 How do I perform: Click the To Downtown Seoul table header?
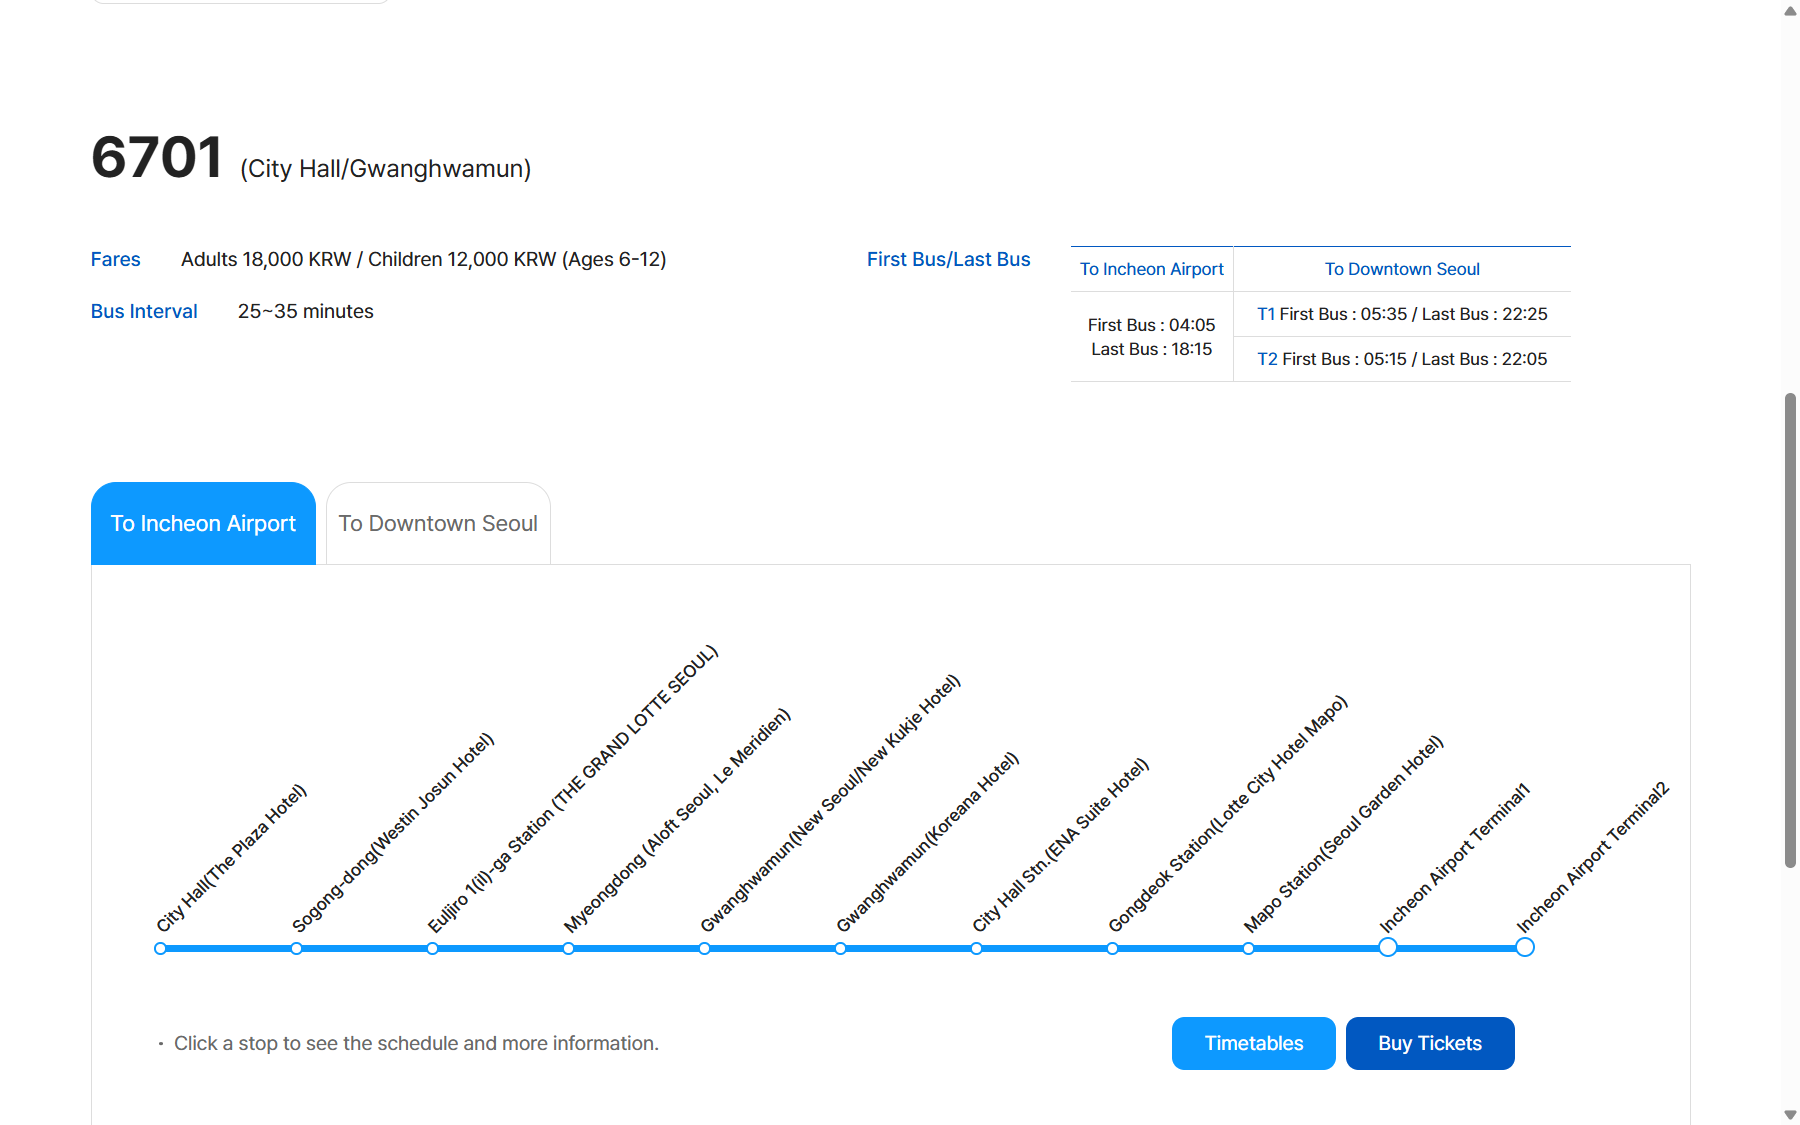[1402, 269]
